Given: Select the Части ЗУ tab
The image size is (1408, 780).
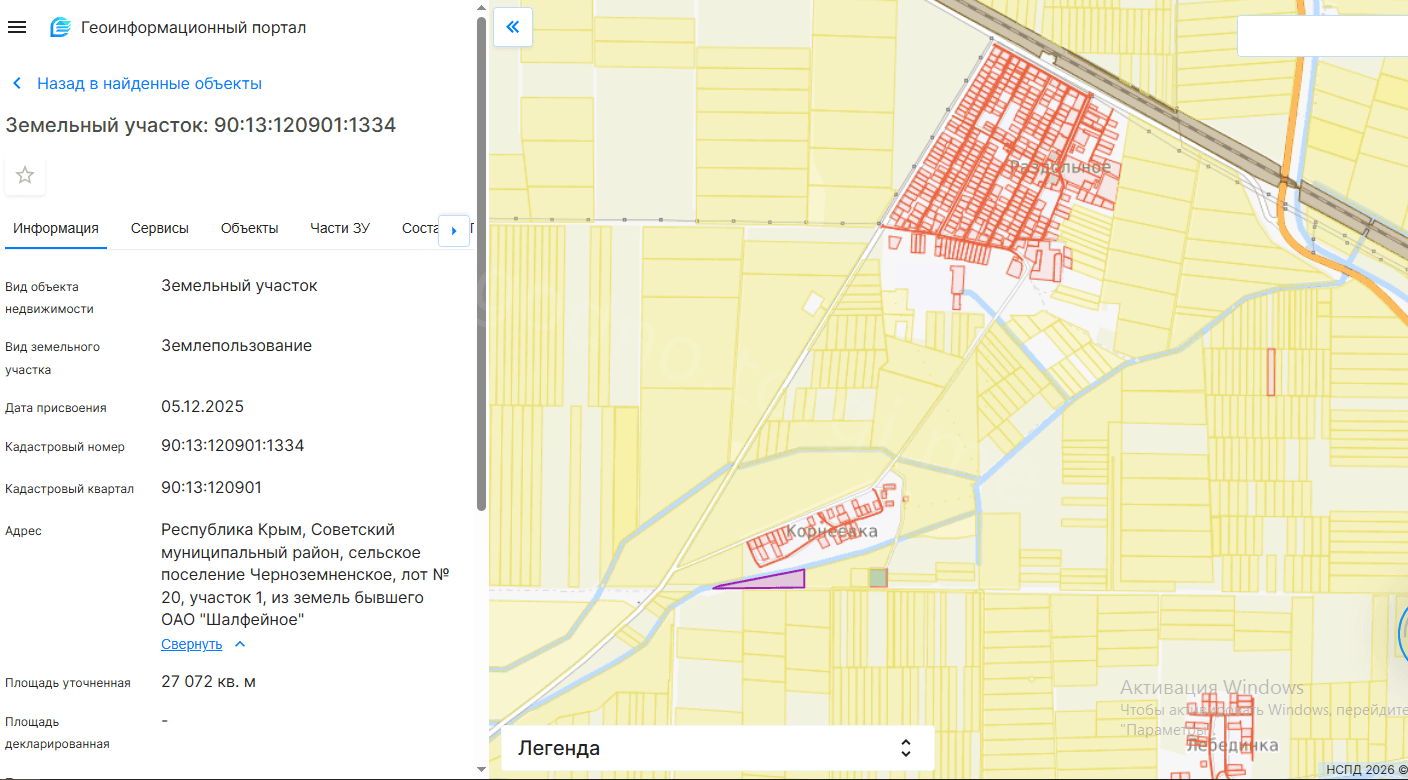Looking at the screenshot, I should coord(340,228).
